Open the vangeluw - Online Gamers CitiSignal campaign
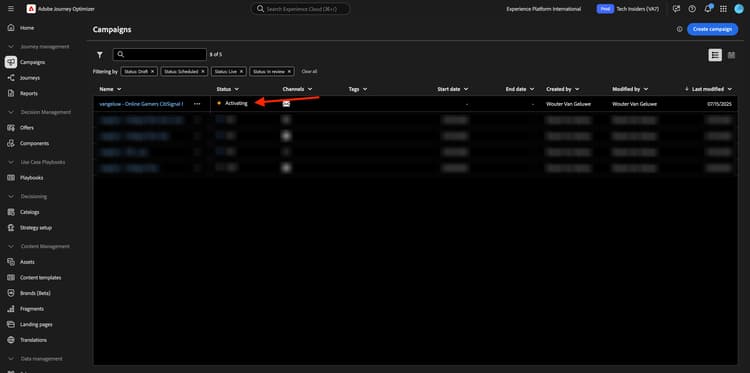Image resolution: width=750 pixels, height=373 pixels. 141,104
